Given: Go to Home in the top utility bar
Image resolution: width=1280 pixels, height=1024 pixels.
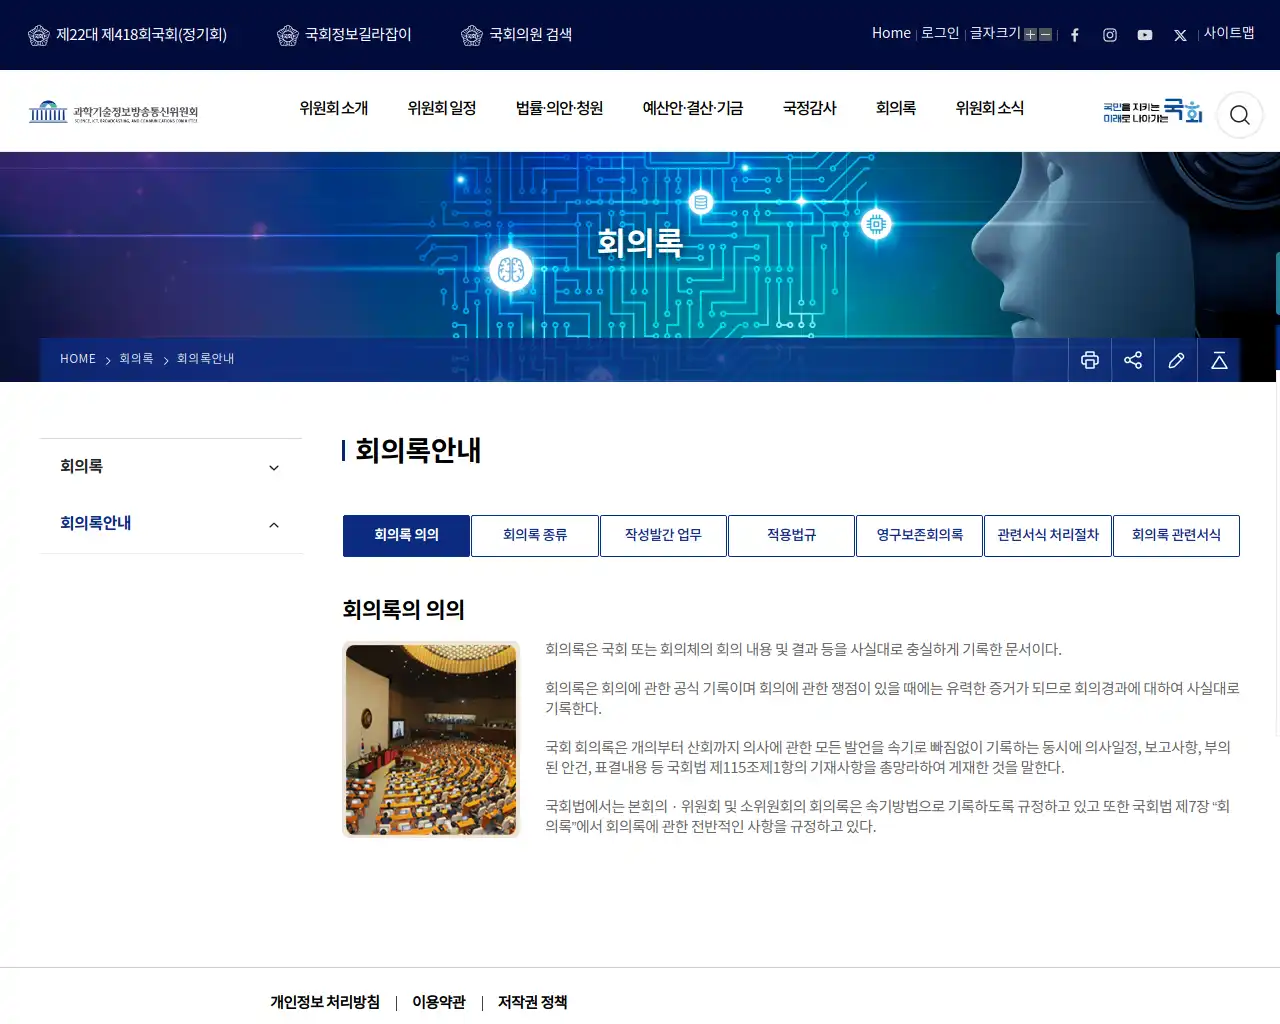Looking at the screenshot, I should [891, 33].
